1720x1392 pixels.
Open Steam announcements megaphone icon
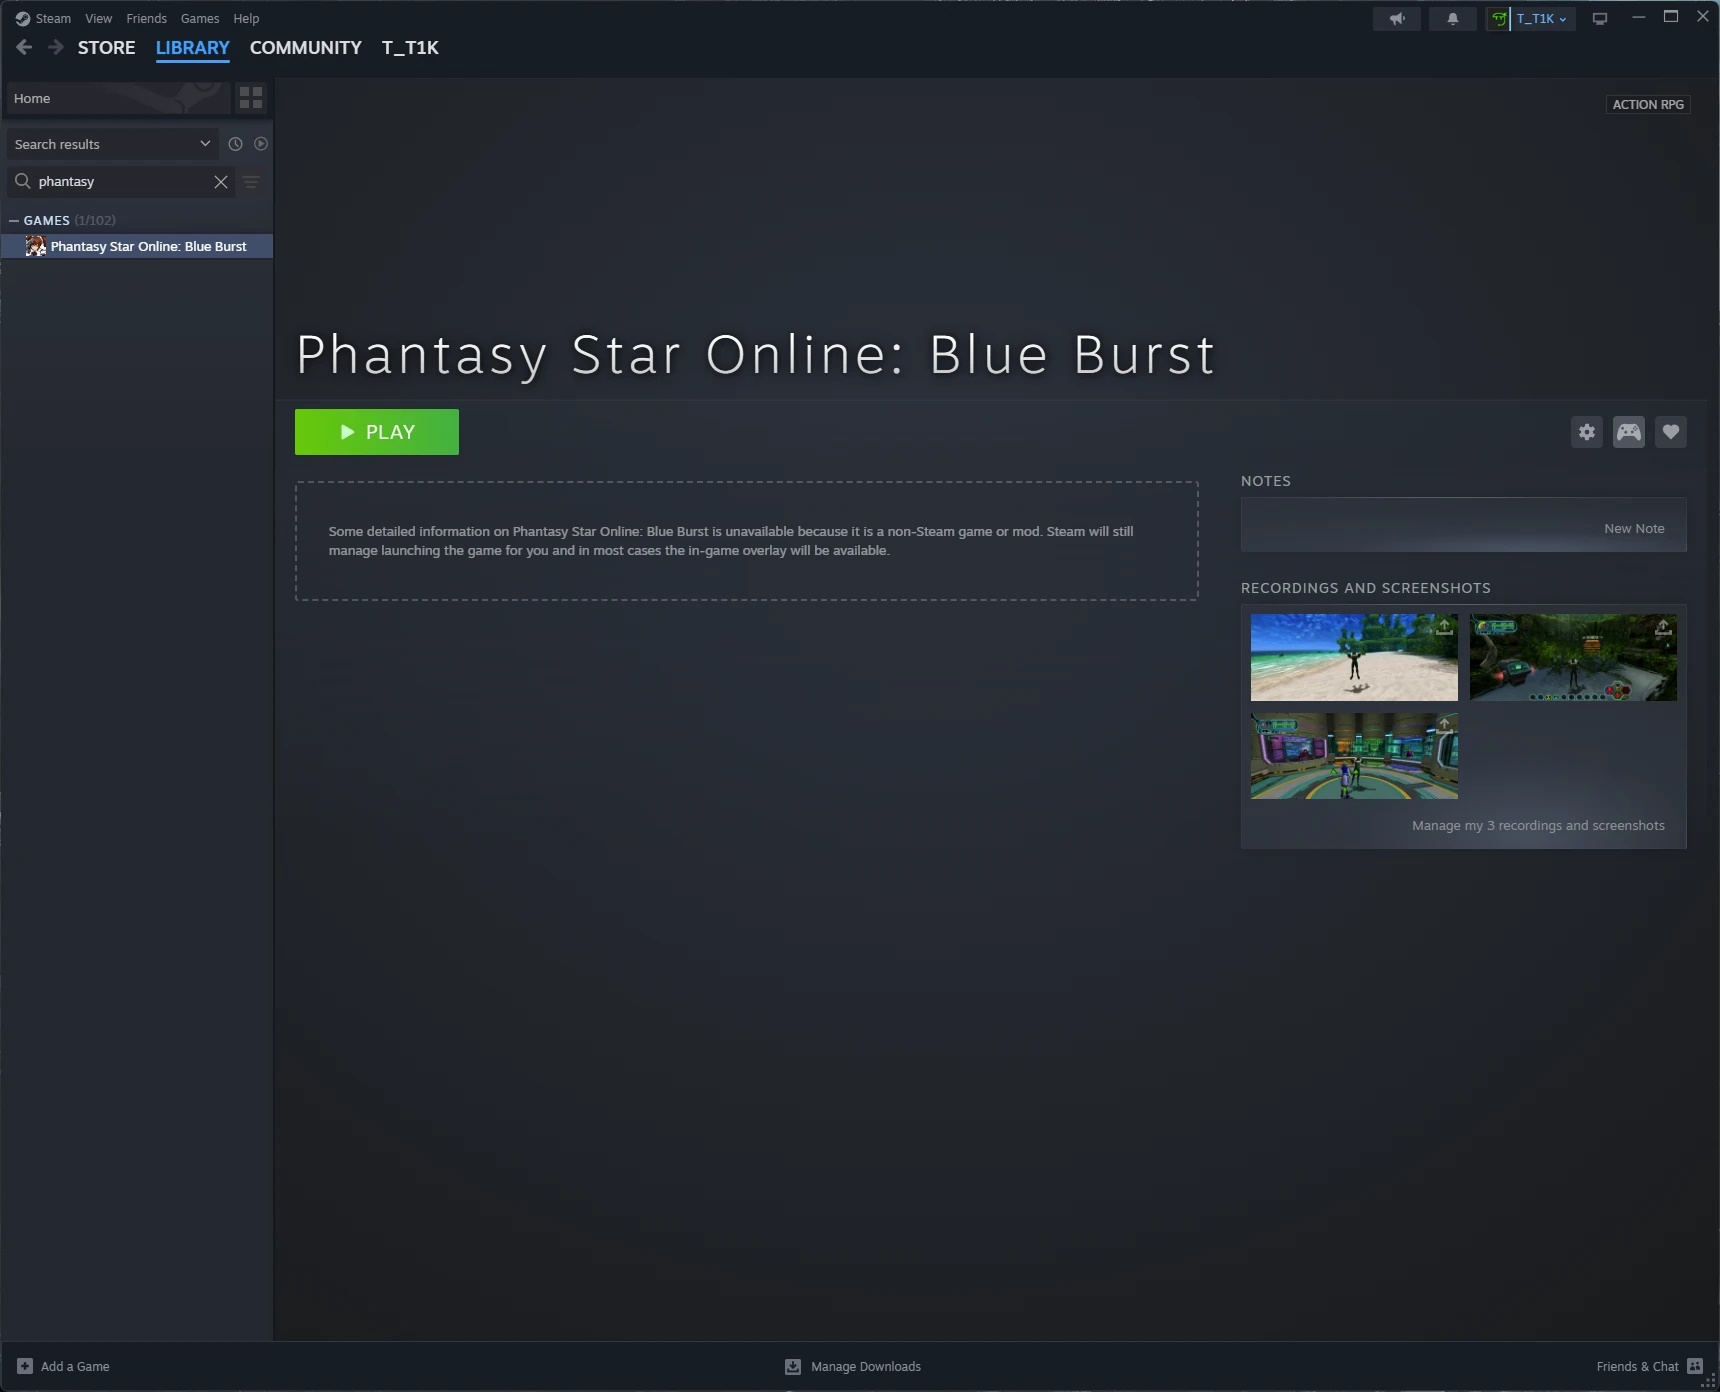pyautogui.click(x=1397, y=18)
